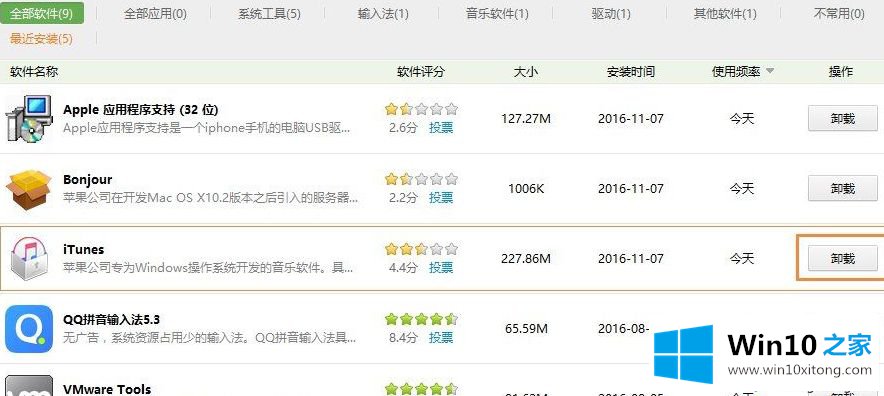Open the 全部应用(0) tab

pos(155,14)
